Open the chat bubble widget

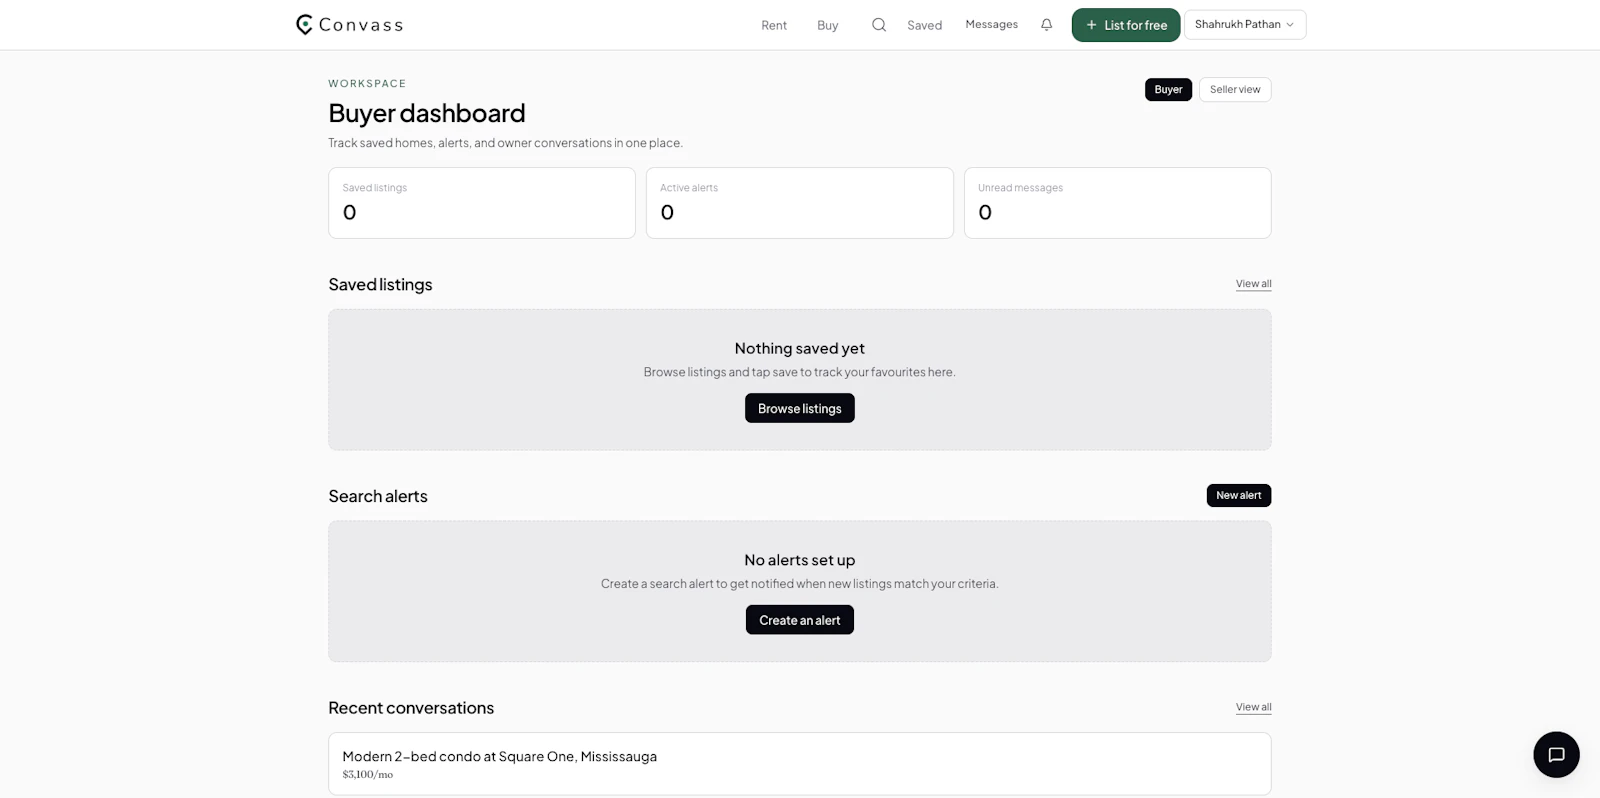point(1556,755)
